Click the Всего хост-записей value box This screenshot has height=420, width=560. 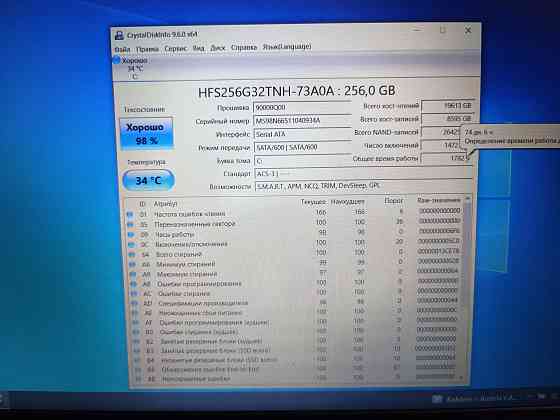point(448,119)
